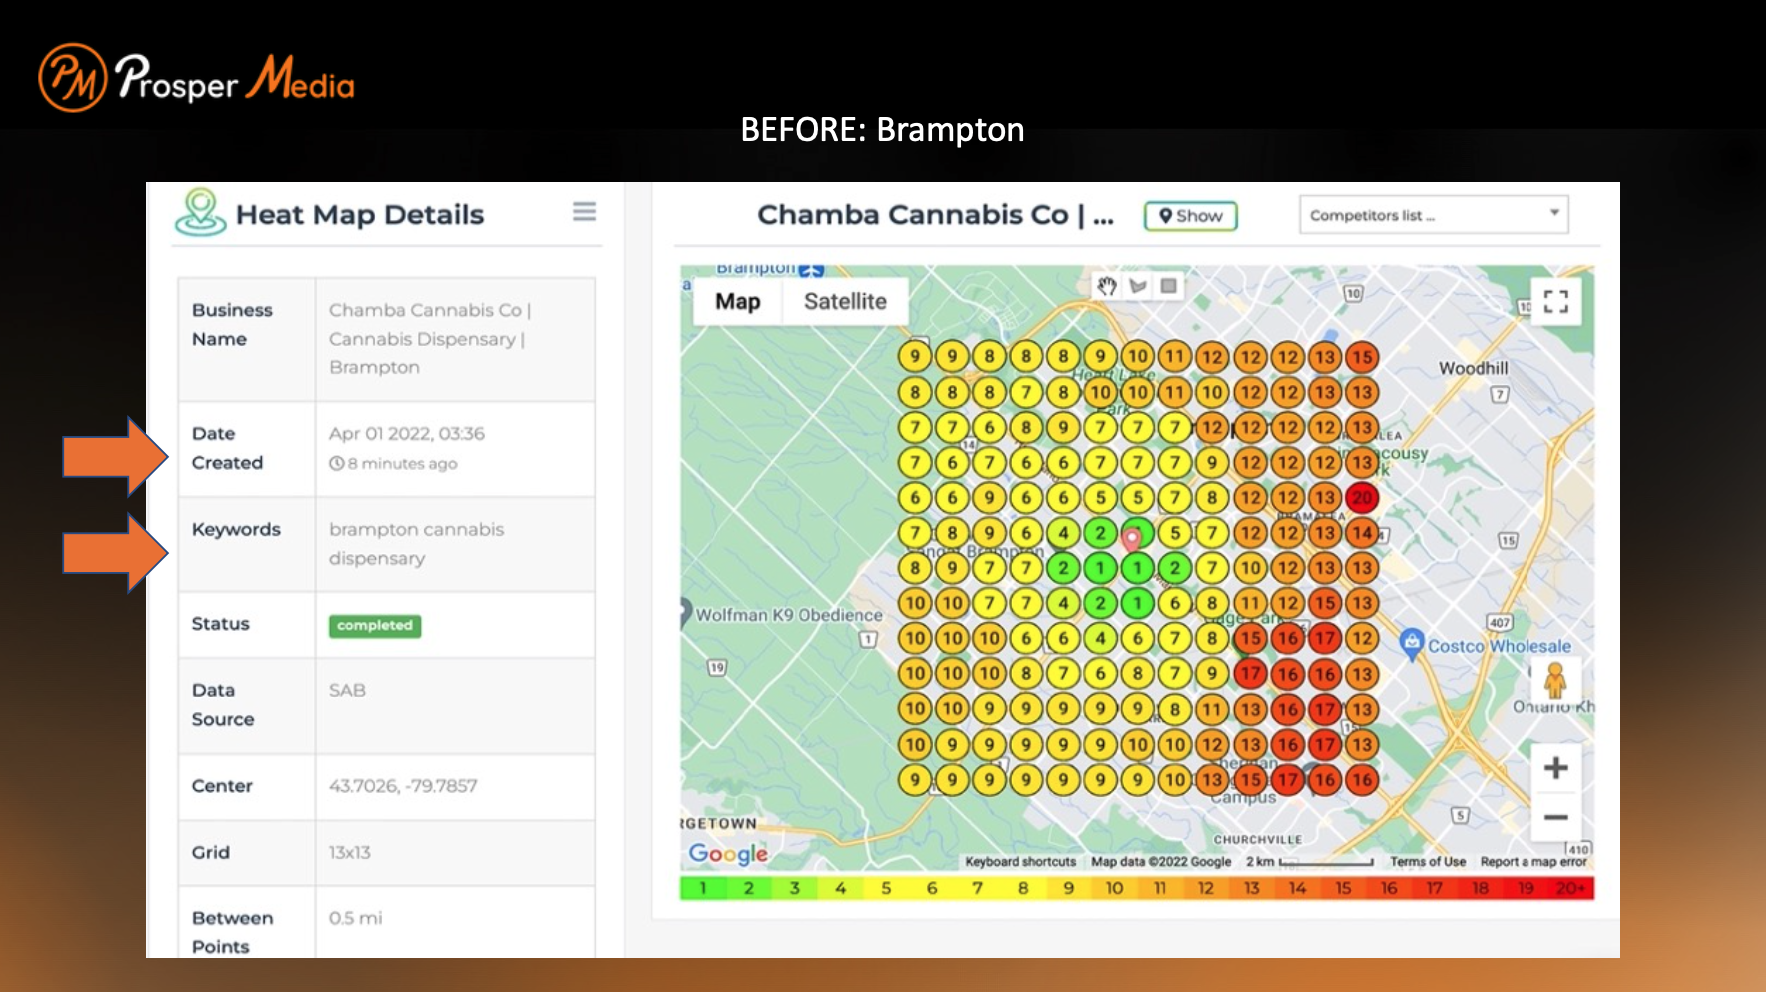This screenshot has height=992, width=1766.
Task: Switch to Satellite view tab
Action: (x=845, y=301)
